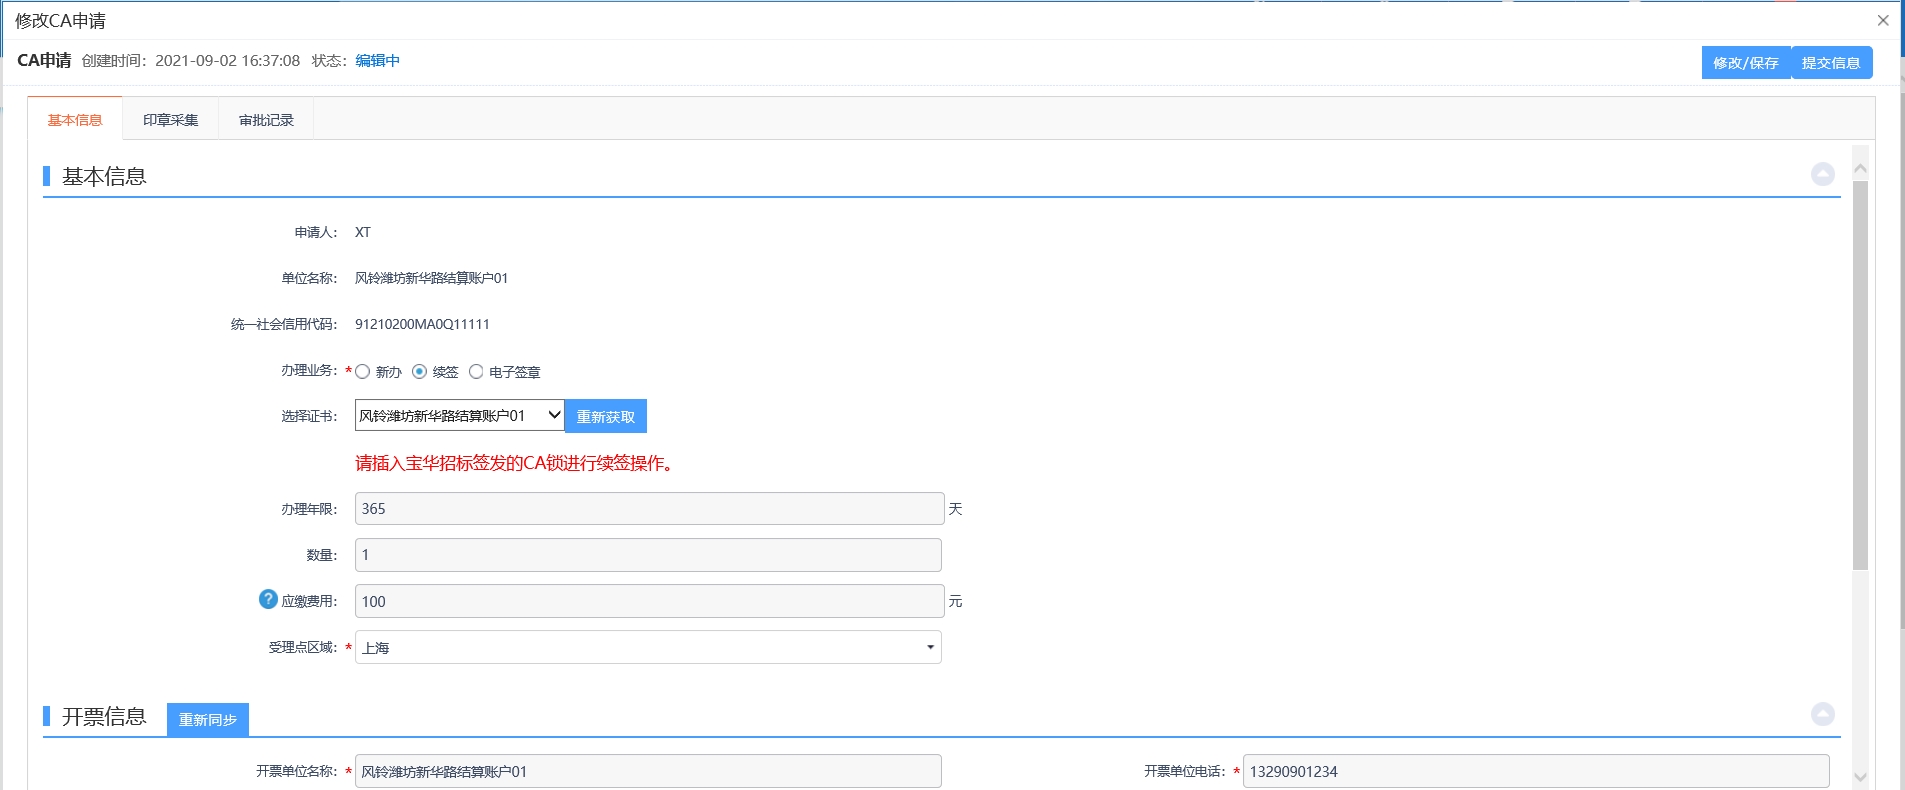Image resolution: width=1905 pixels, height=790 pixels.
Task: Click the help question mark beside 应缴费用
Action: (x=268, y=599)
